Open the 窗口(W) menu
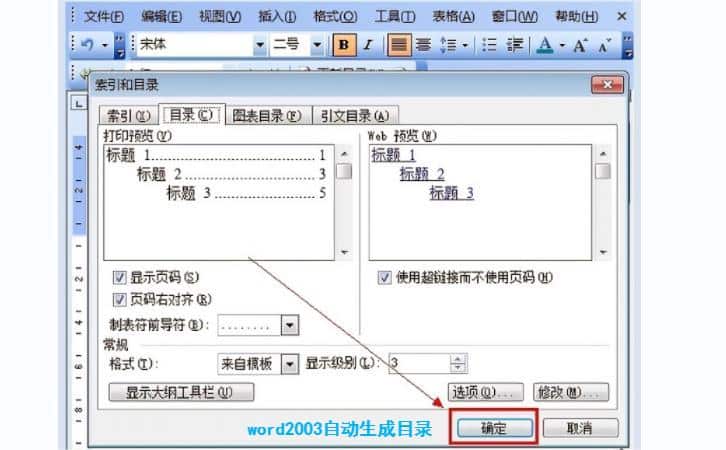Image resolution: width=726 pixels, height=450 pixels. (514, 17)
